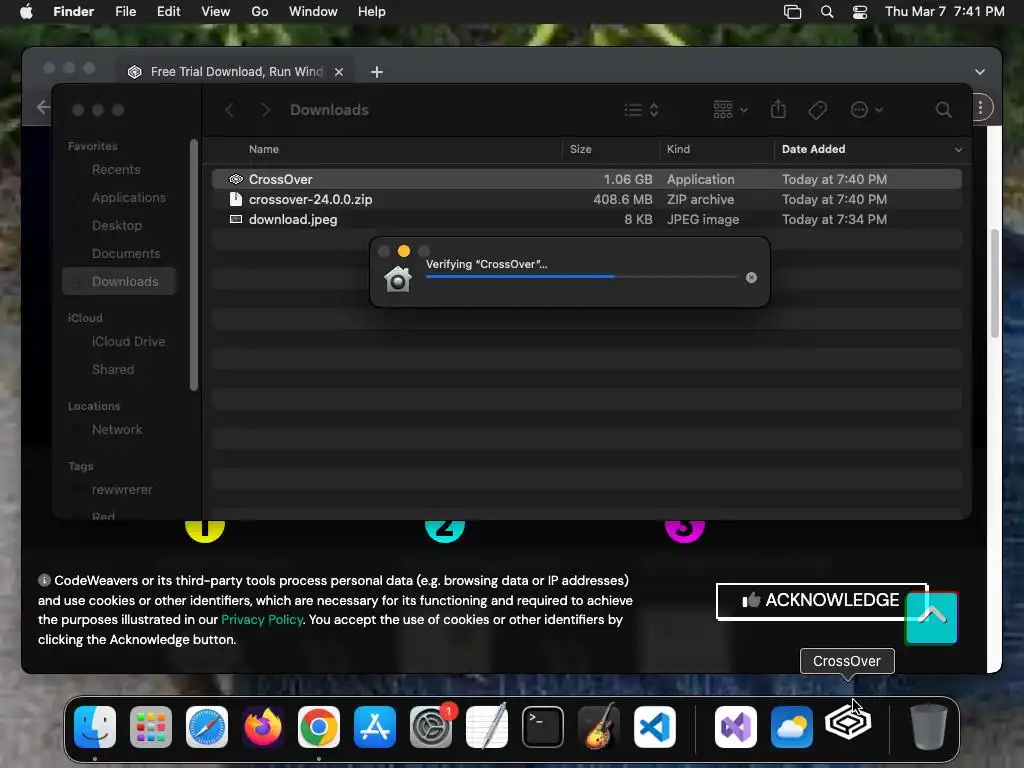Go forward in Finder toolbar
Image resolution: width=1024 pixels, height=768 pixels.
265,110
